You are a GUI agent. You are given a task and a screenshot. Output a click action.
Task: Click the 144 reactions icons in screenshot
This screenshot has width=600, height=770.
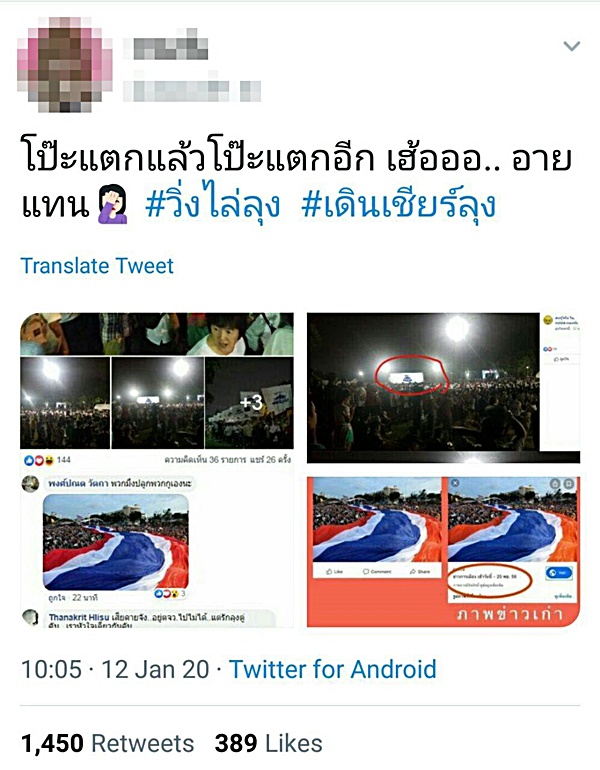(x=47, y=460)
